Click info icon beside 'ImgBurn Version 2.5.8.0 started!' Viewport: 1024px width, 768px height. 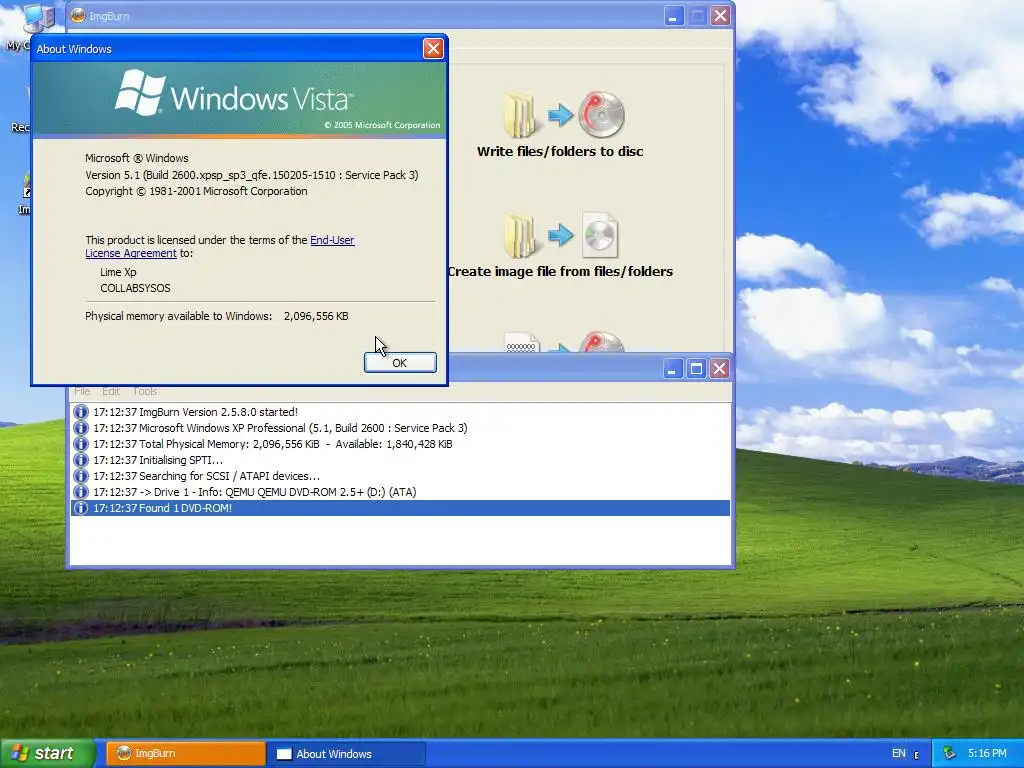(80, 412)
